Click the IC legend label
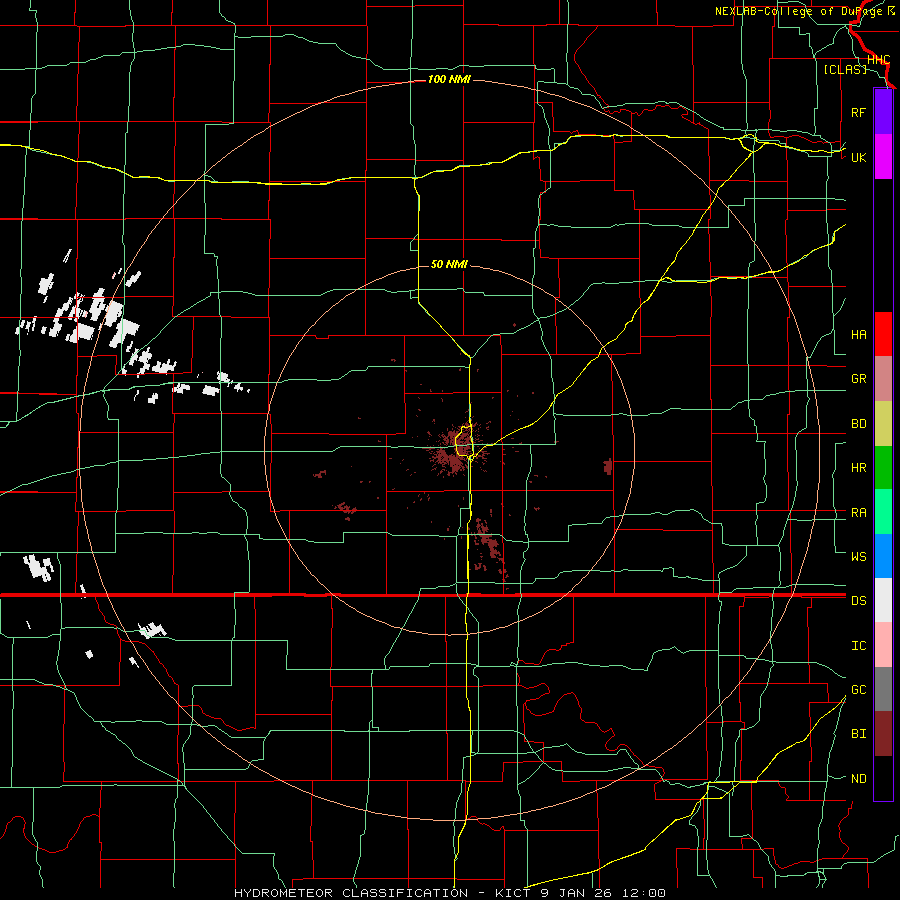 (858, 646)
